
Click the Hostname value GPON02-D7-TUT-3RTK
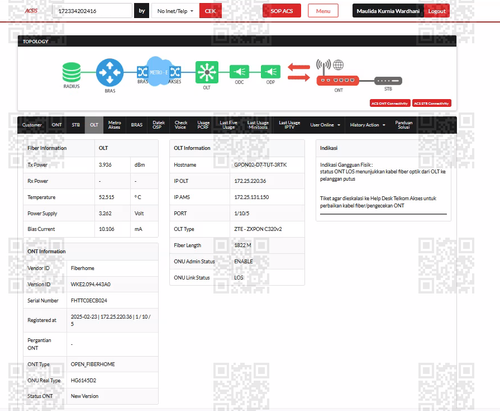click(x=260, y=165)
